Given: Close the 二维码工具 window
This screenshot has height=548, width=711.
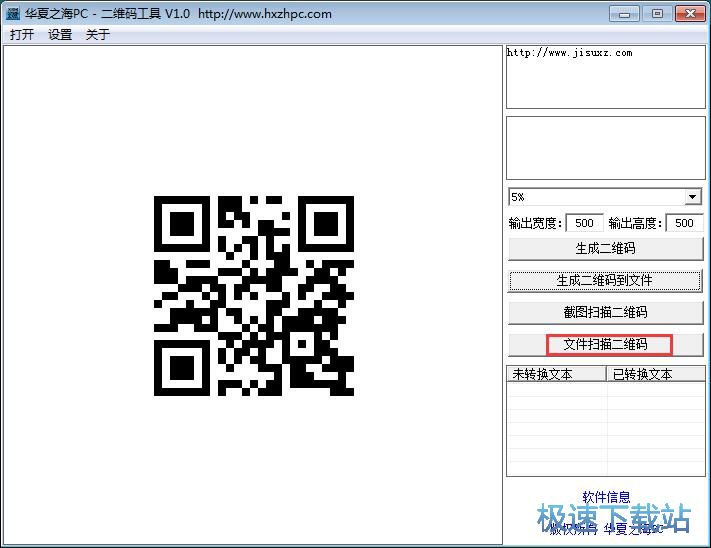Looking at the screenshot, I should click(x=690, y=14).
